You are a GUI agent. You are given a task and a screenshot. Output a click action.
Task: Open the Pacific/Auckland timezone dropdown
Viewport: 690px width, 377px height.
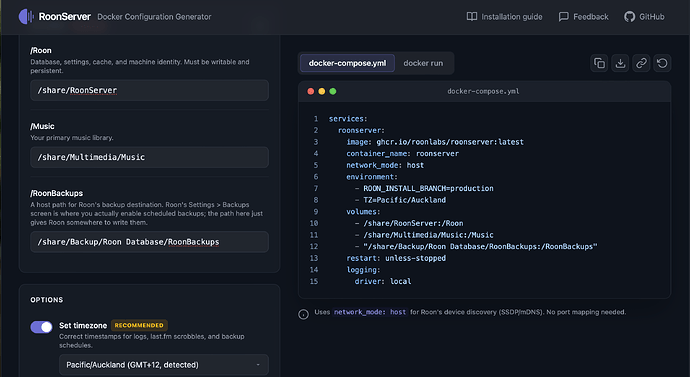164,365
